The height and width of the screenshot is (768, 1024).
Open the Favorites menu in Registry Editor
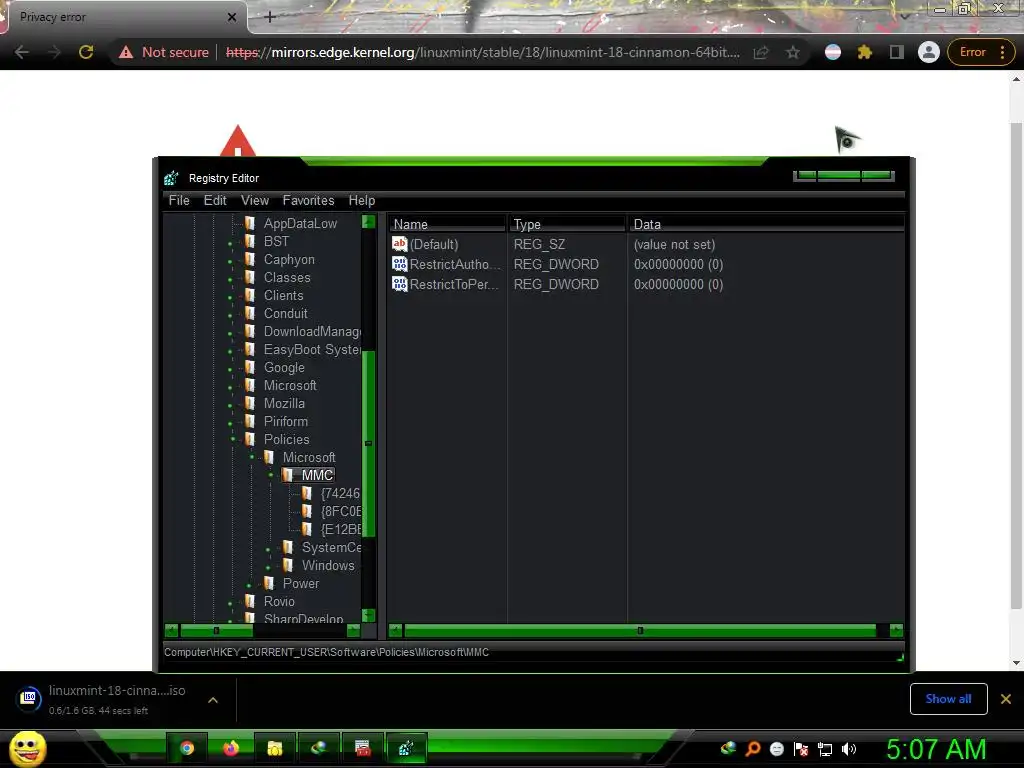308,200
